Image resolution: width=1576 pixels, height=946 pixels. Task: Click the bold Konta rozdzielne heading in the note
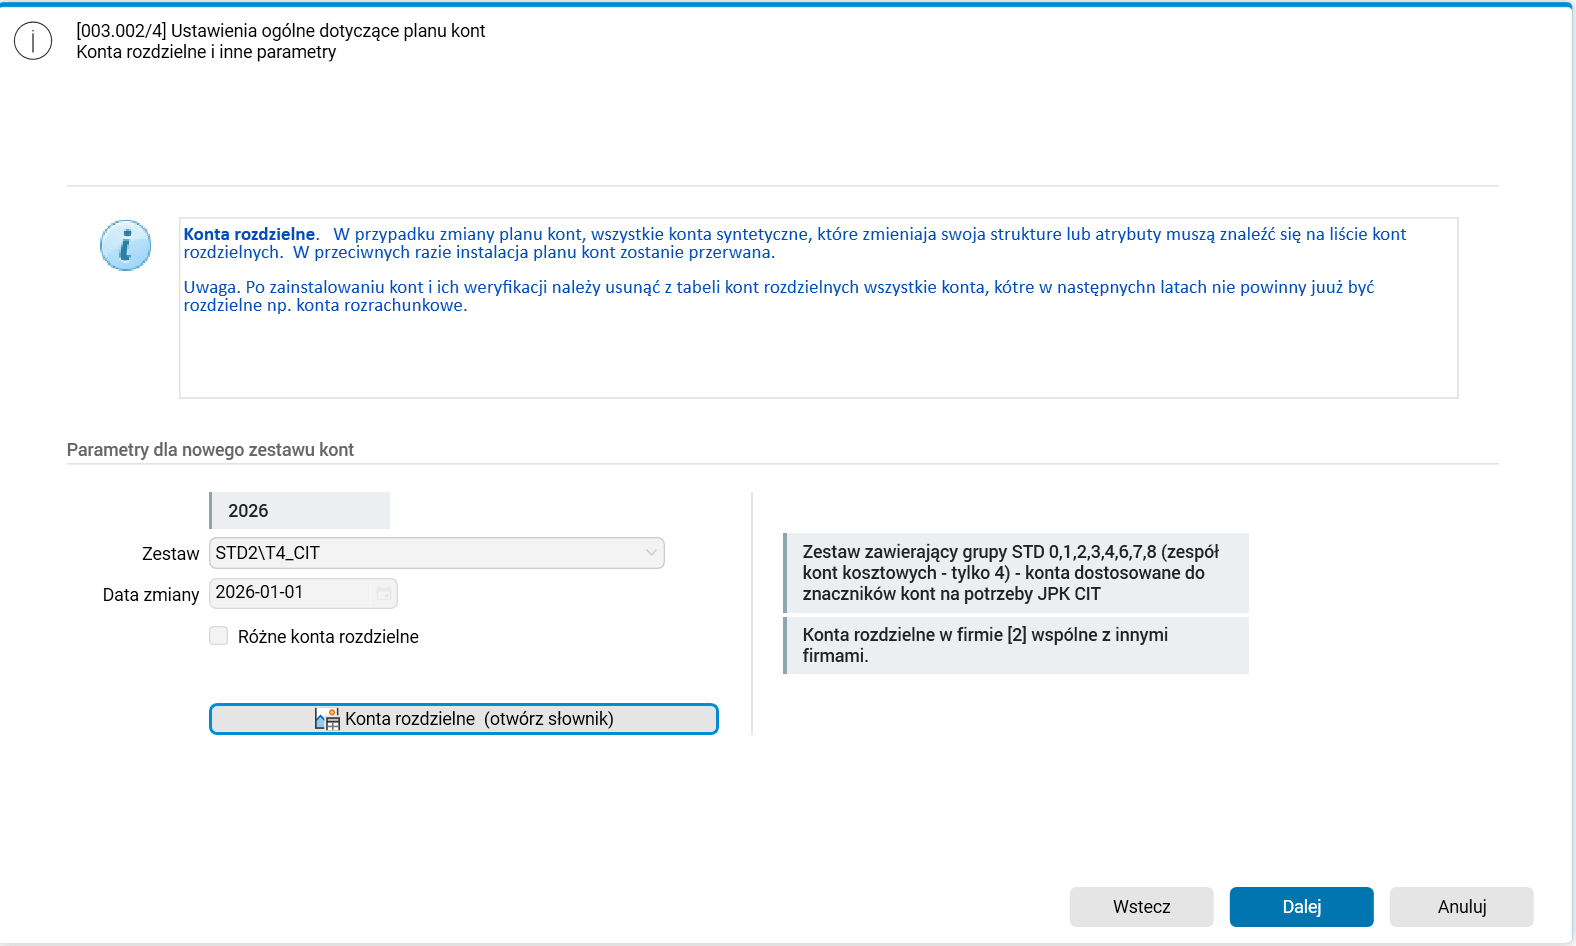249,234
